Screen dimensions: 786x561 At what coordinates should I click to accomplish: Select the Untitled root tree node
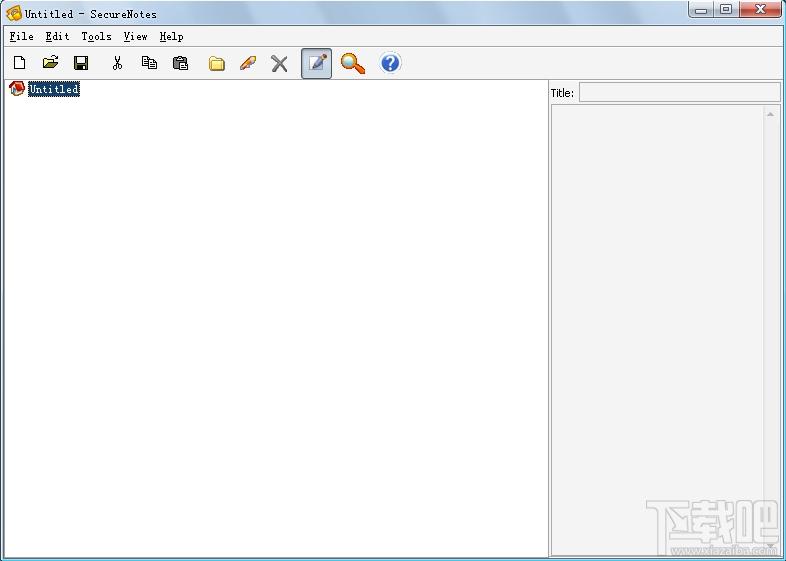(x=54, y=89)
